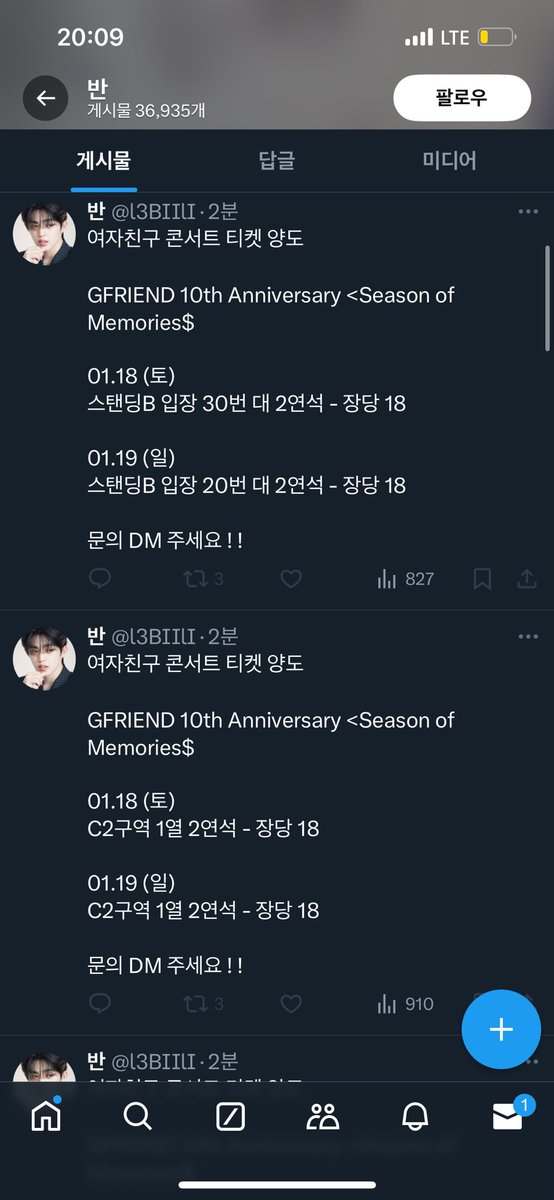Image resolution: width=554 pixels, height=1200 pixels.
Task: Like the second post
Action: [291, 1003]
